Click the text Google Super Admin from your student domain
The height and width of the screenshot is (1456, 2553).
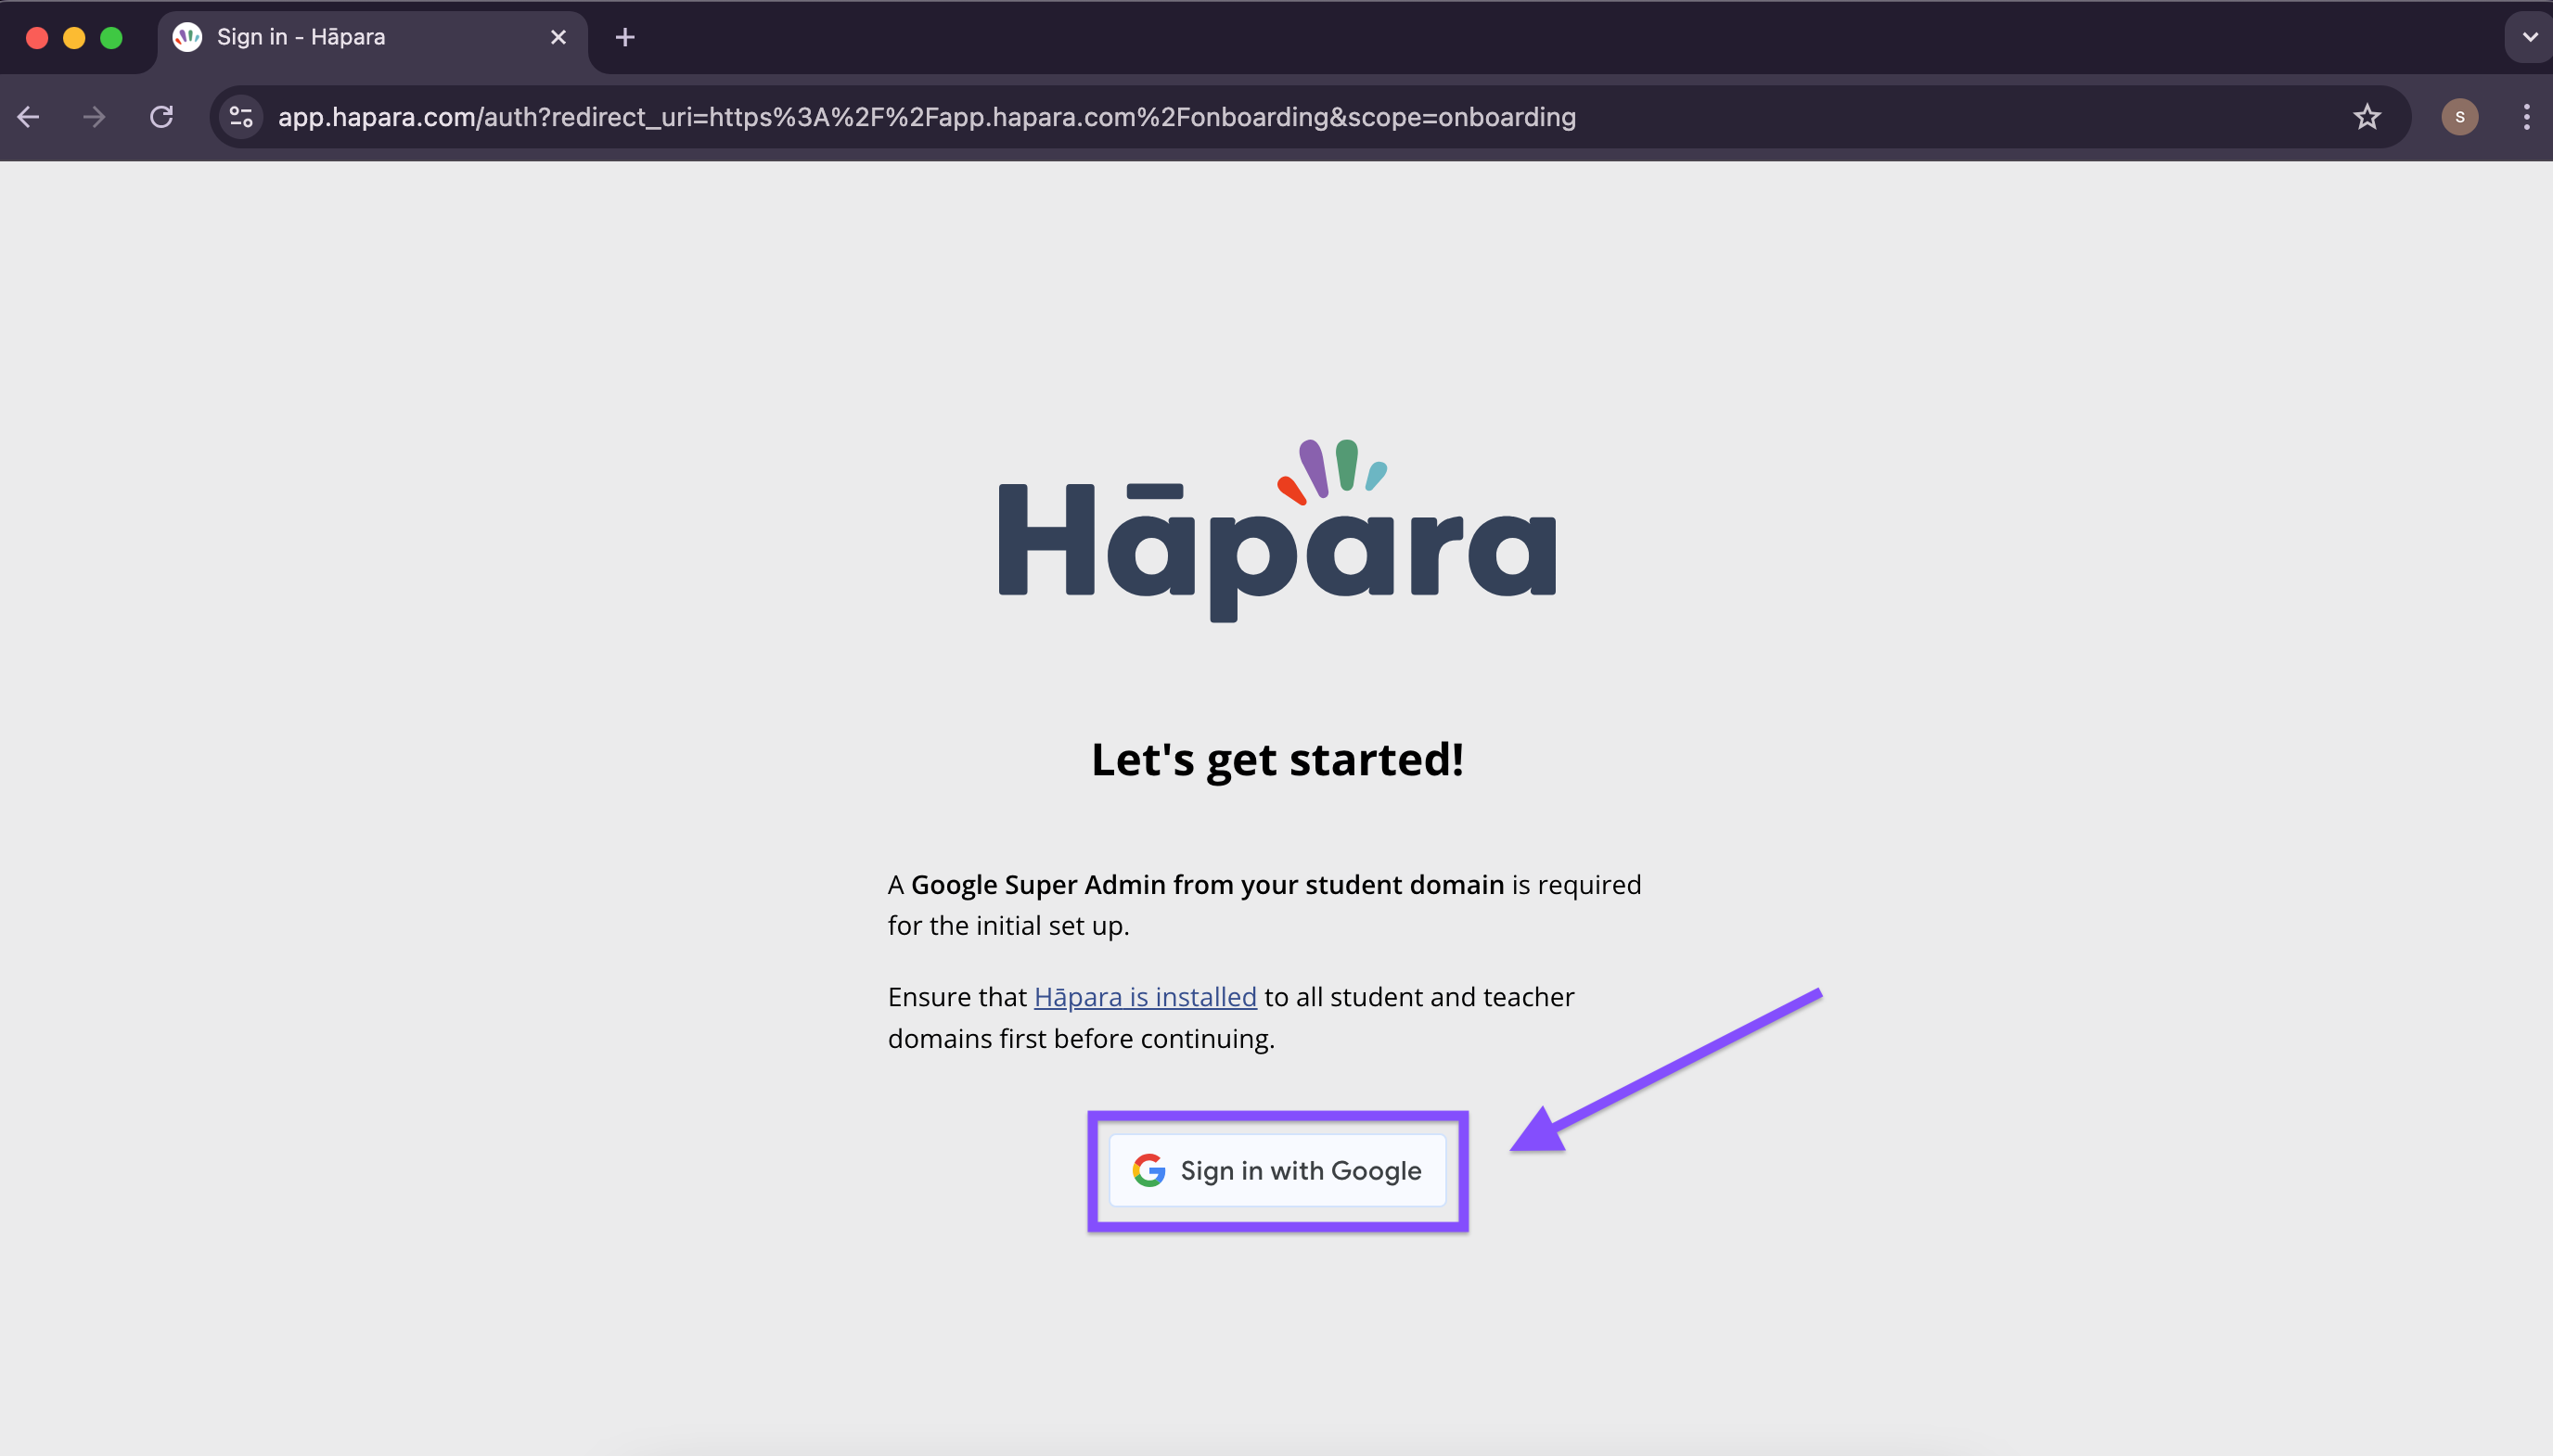click(x=1207, y=885)
